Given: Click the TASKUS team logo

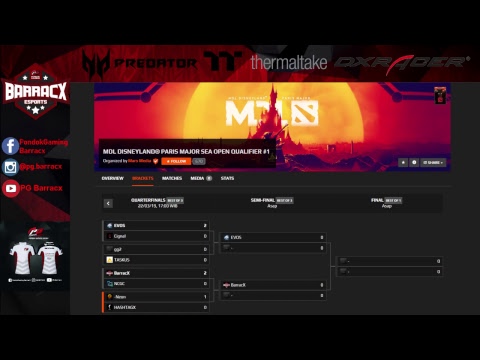Looking at the screenshot, I should pos(109,260).
